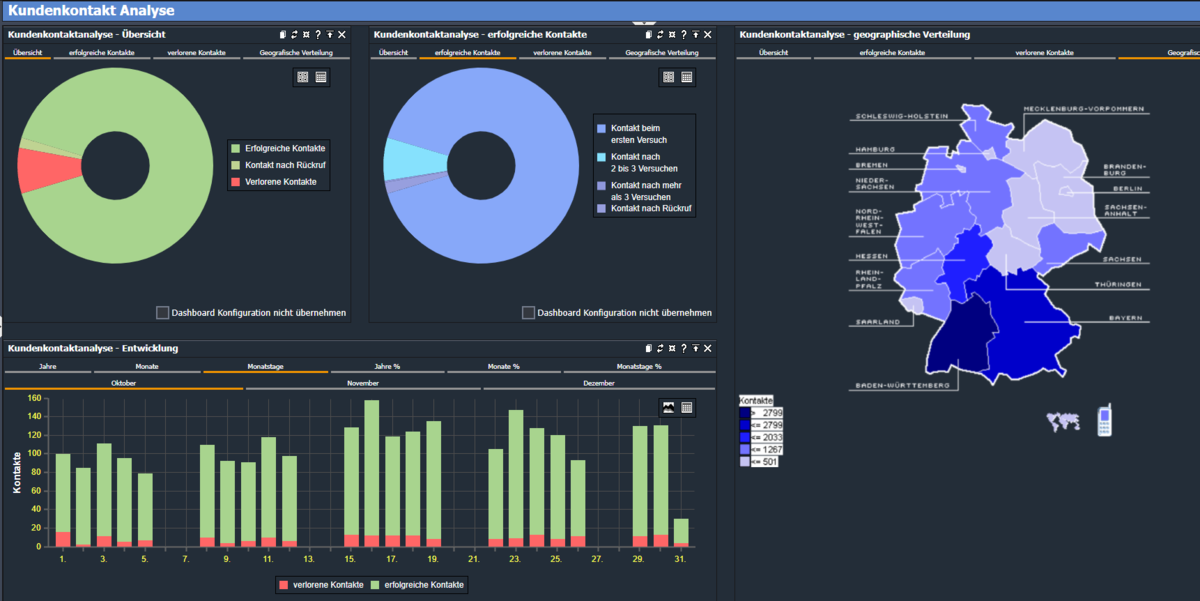Click table view icon in Entwicklung chart
The width and height of the screenshot is (1200, 601).
tap(687, 407)
